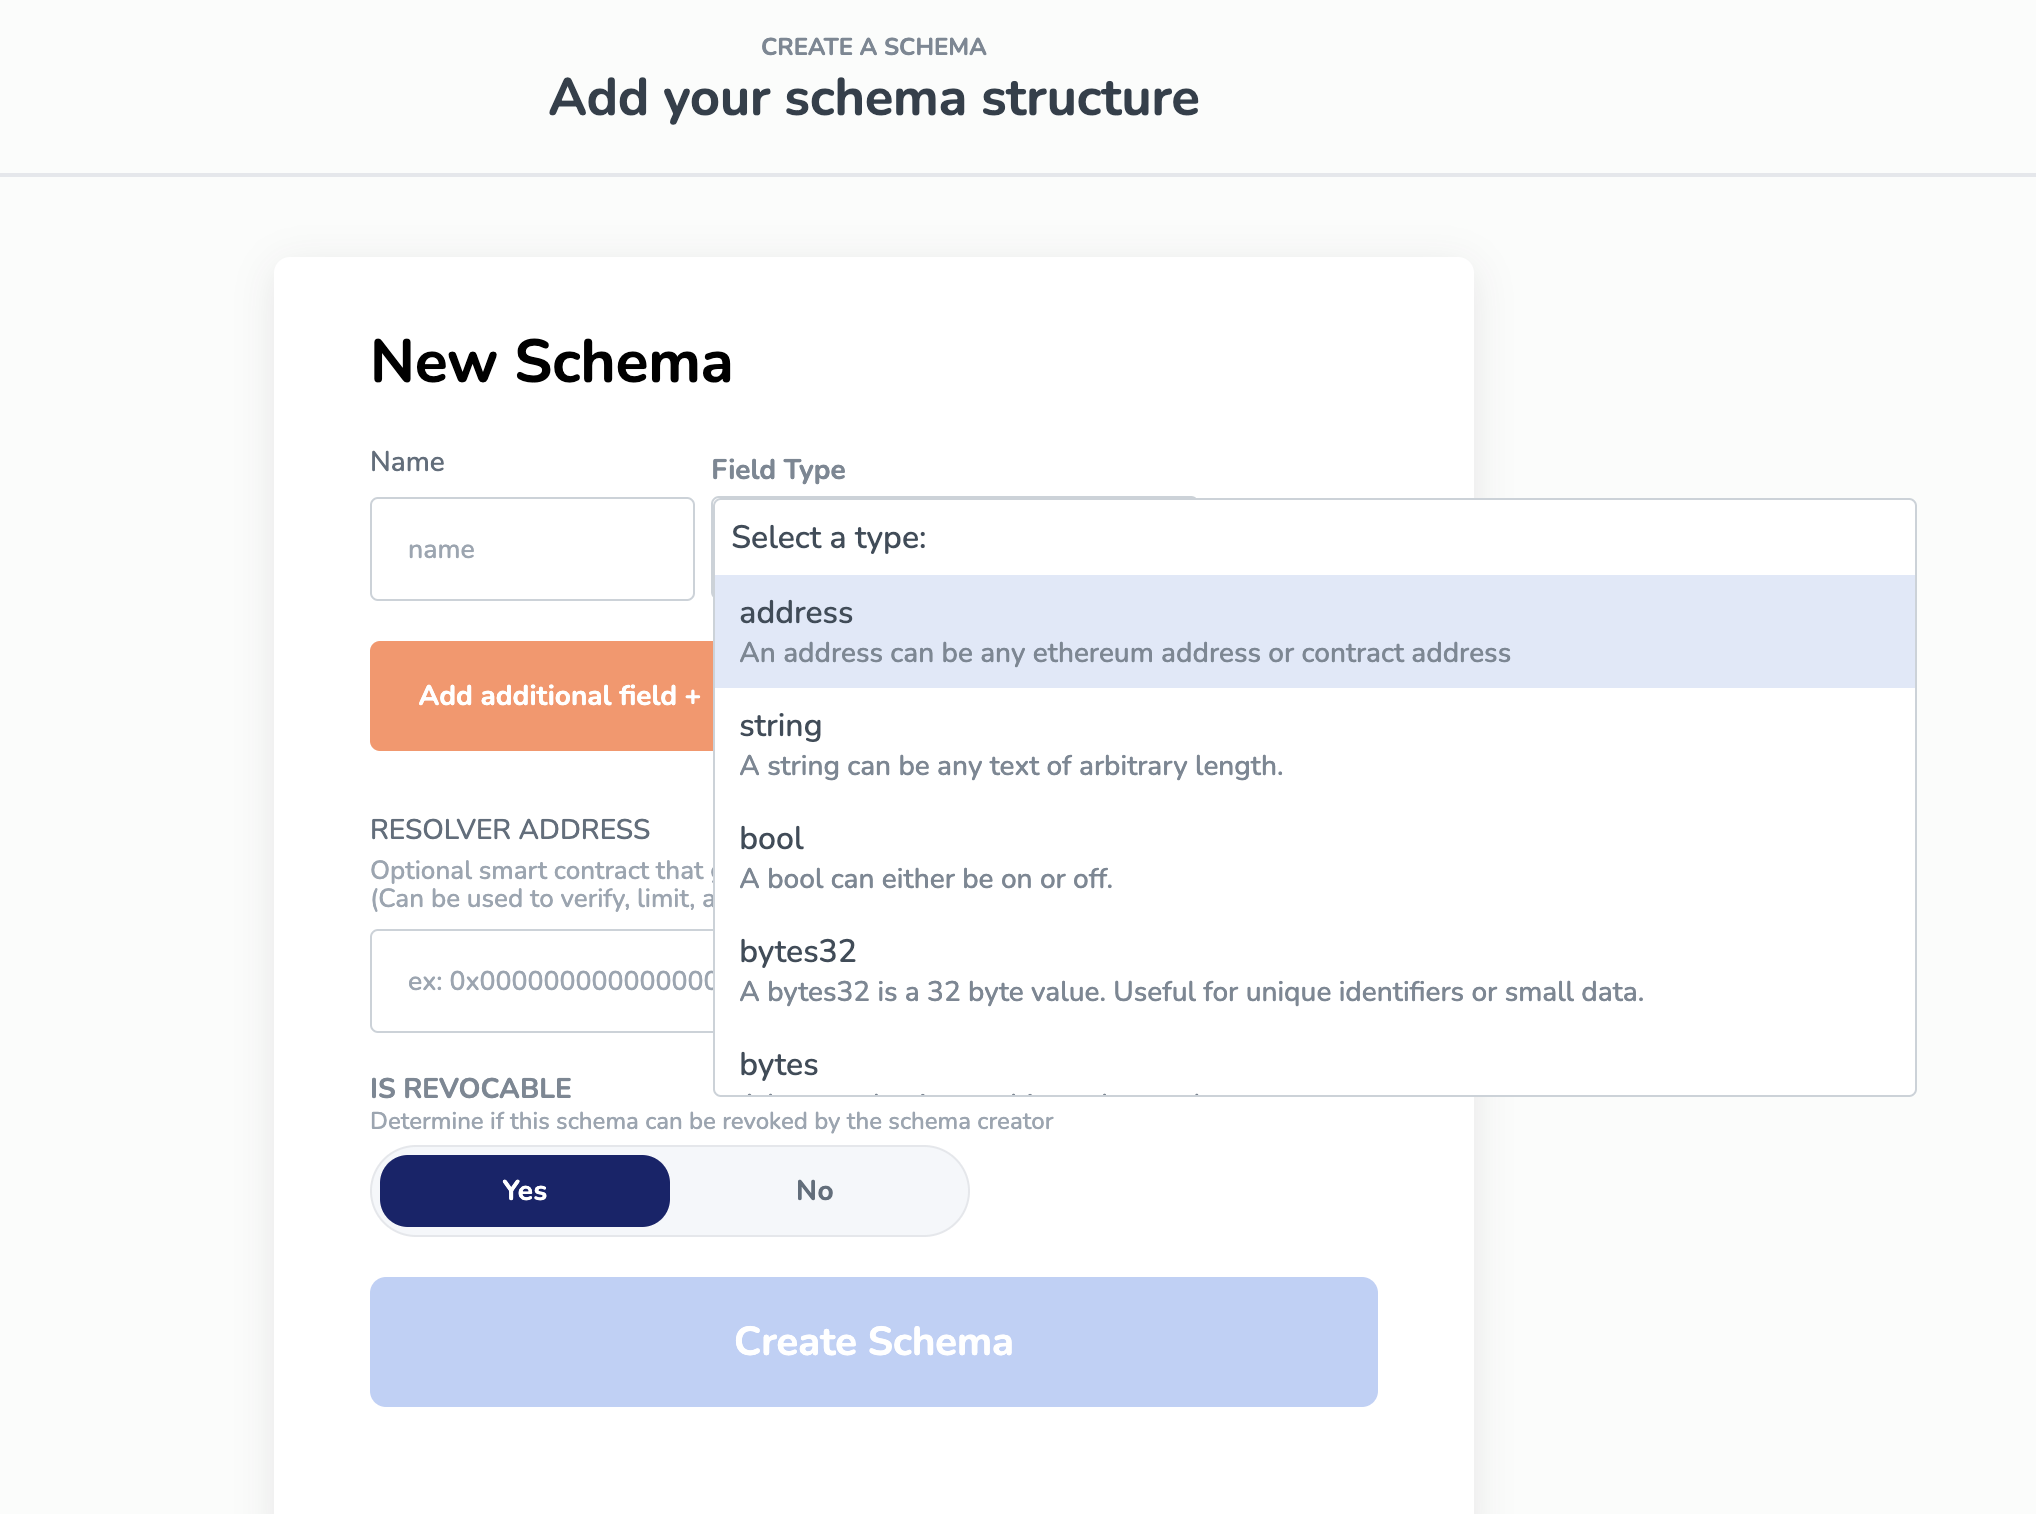Viewport: 2036px width, 1514px height.
Task: Enable revocability by selecting Yes
Action: 523,1190
